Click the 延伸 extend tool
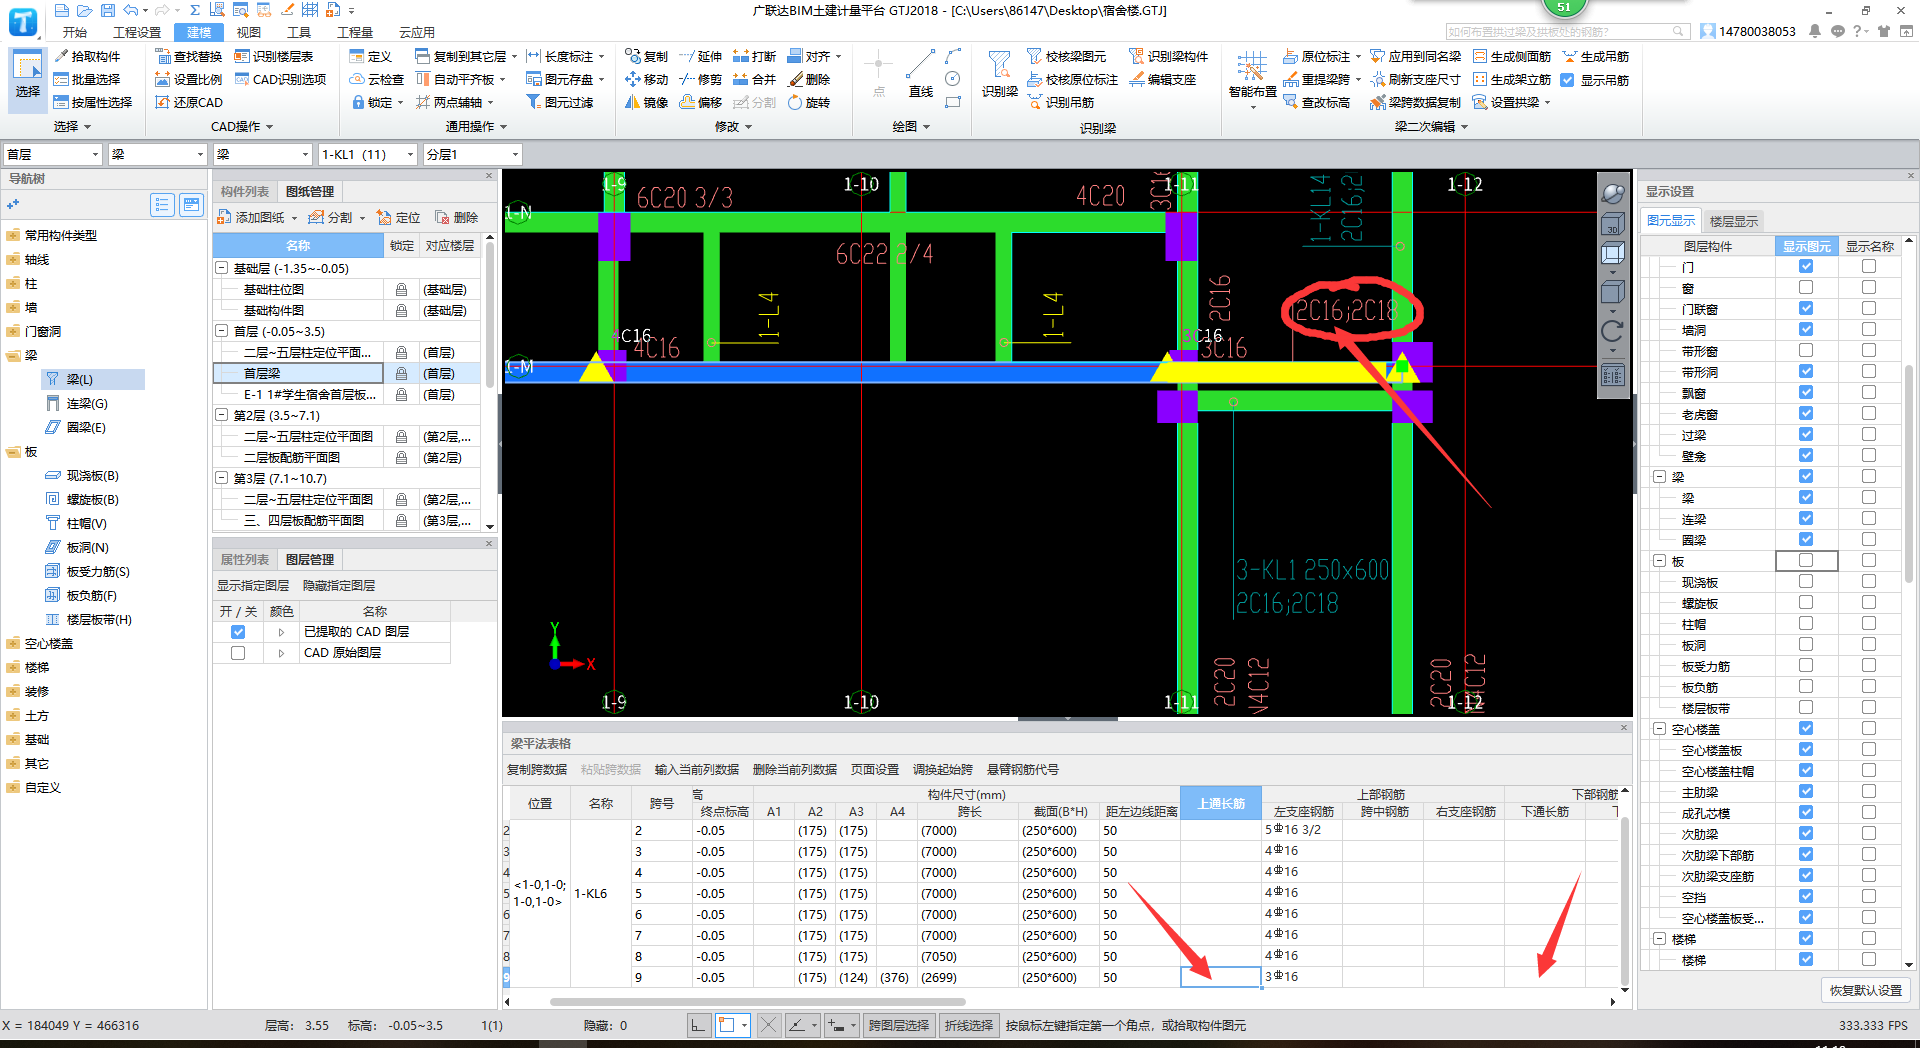Image resolution: width=1920 pixels, height=1048 pixels. click(700, 56)
